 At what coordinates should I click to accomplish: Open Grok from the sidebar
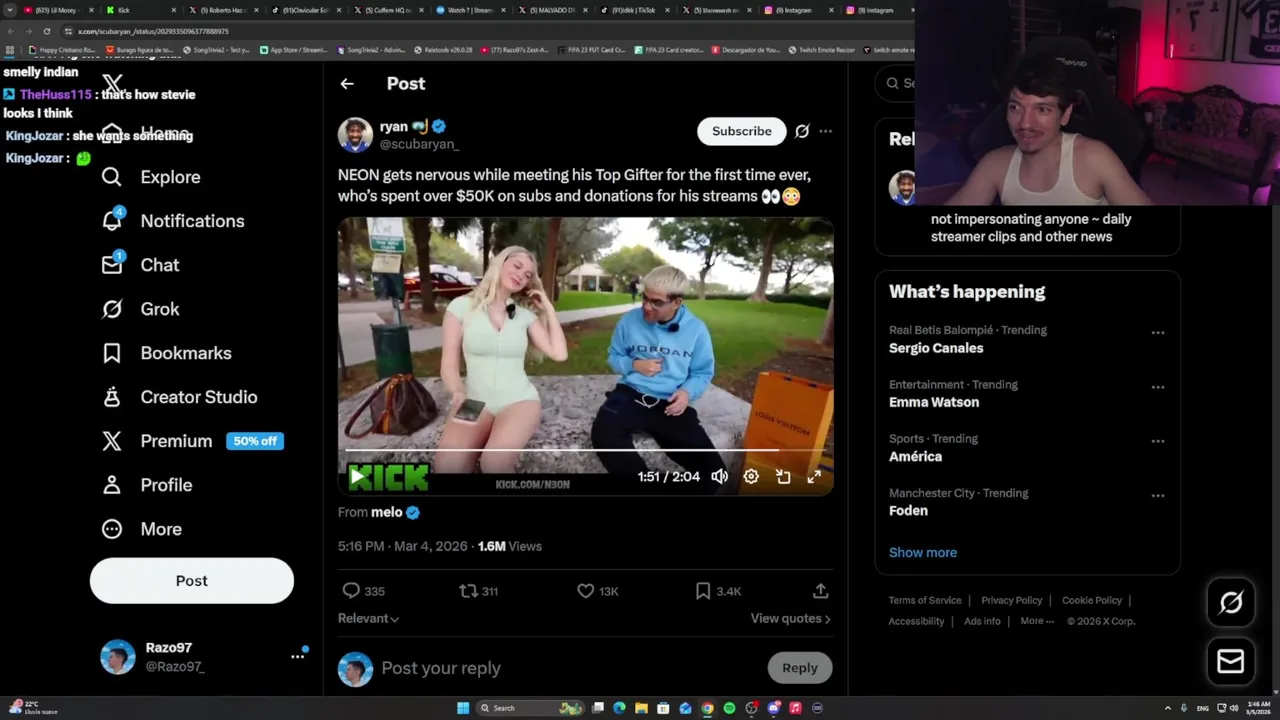(141, 309)
